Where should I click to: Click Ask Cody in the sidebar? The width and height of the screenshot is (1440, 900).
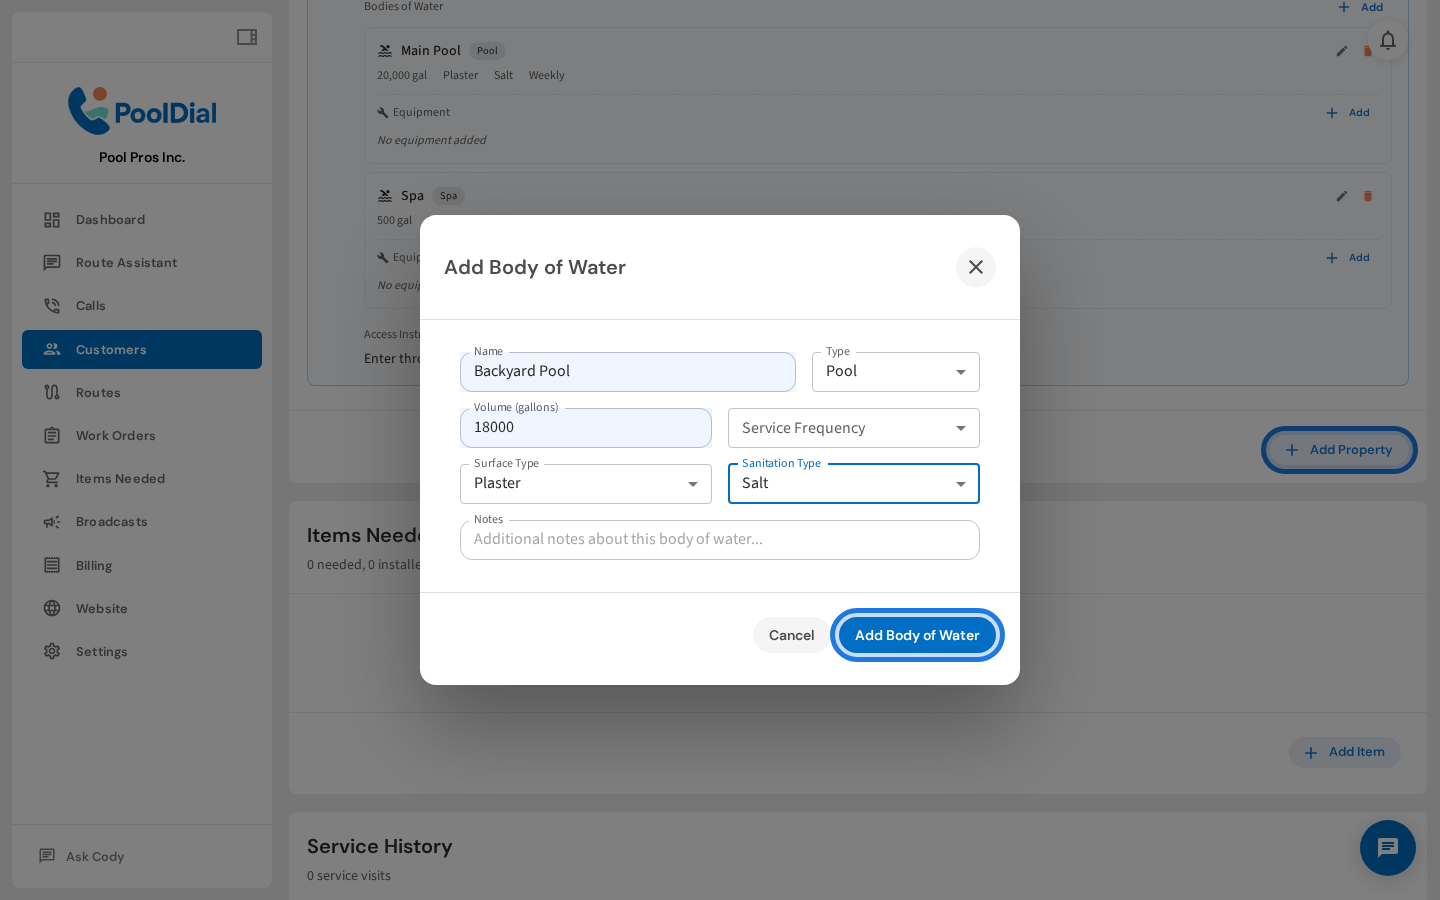point(93,856)
